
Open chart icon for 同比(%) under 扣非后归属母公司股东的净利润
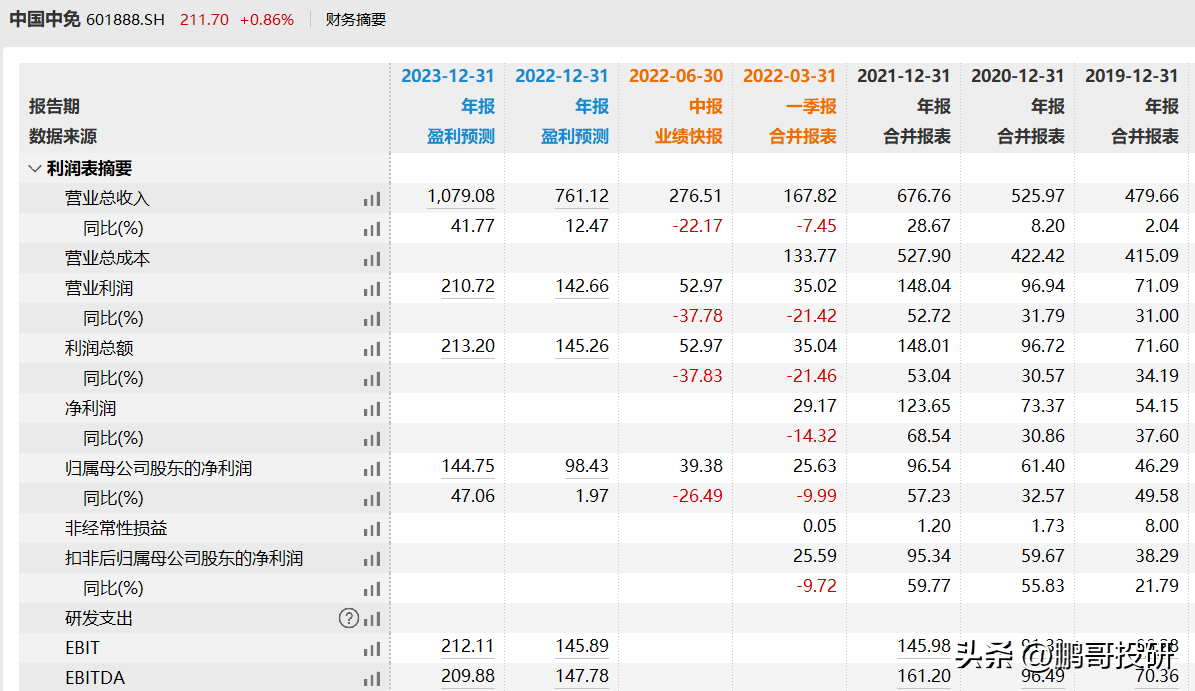372,590
